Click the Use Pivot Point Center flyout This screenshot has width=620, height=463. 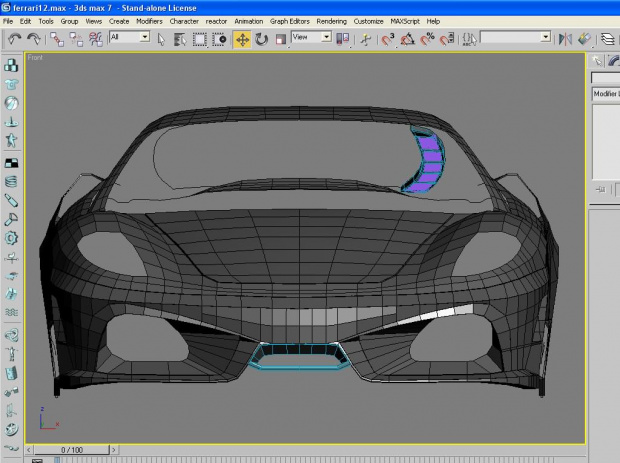[x=342, y=39]
